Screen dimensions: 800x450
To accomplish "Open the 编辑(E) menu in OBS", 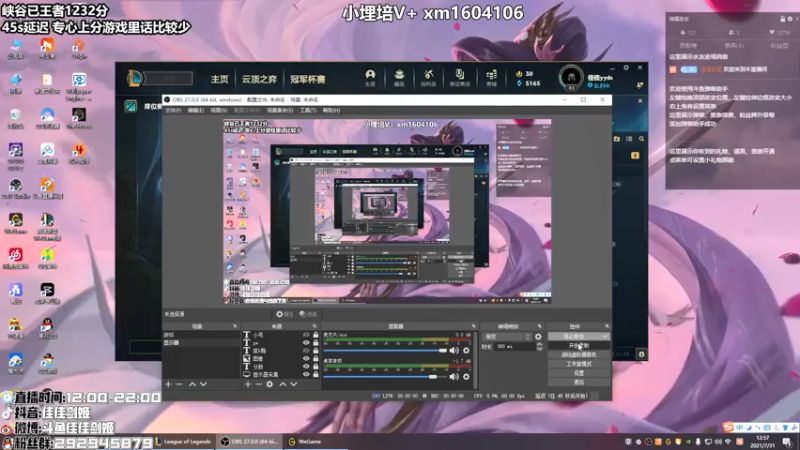I will [x=195, y=110].
